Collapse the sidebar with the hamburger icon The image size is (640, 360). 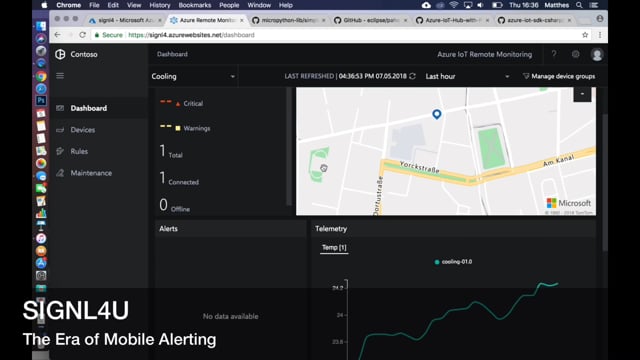[60, 76]
